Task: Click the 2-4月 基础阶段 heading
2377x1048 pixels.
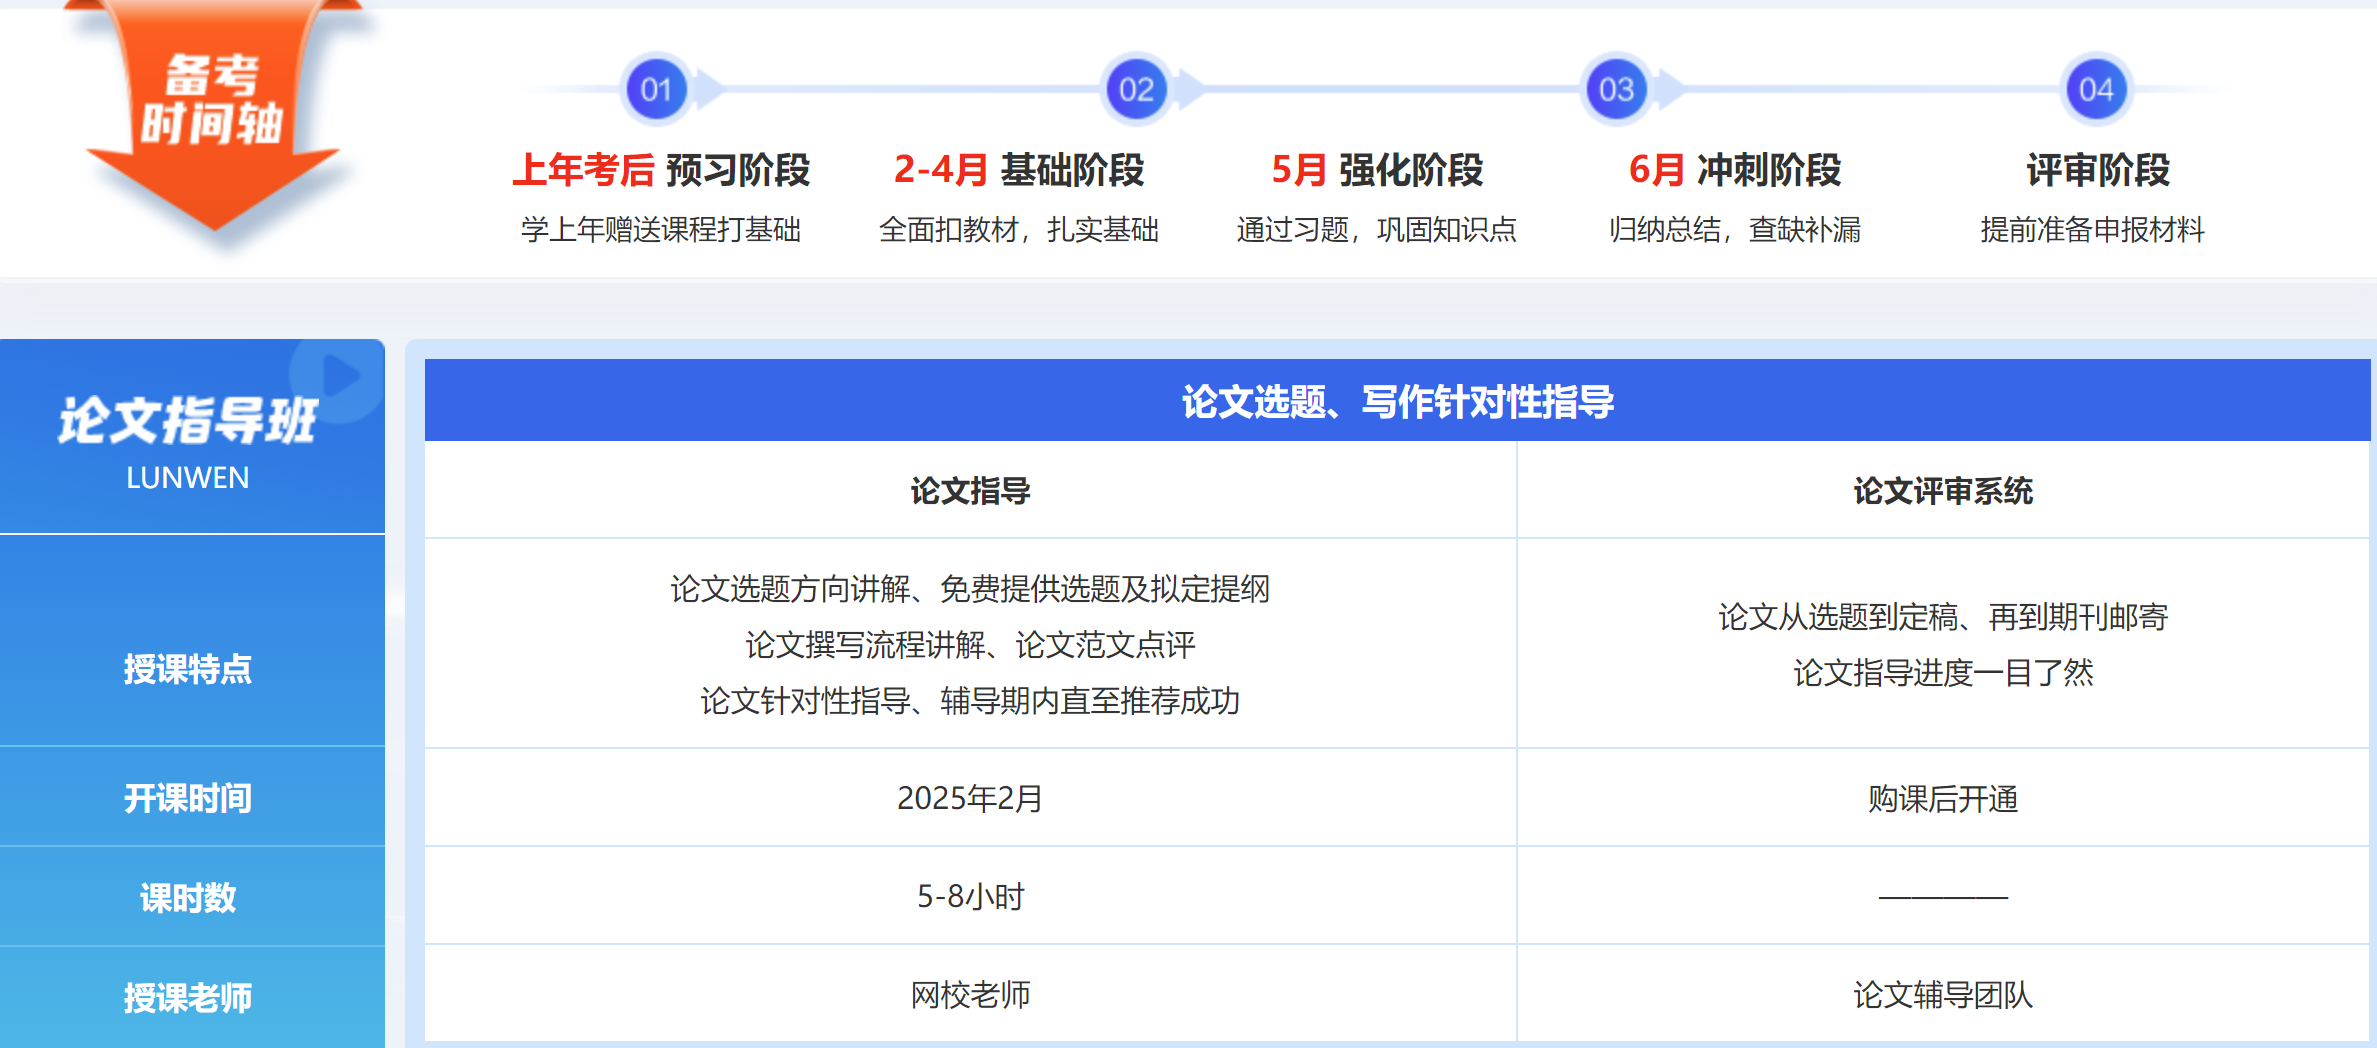Action: point(1018,170)
